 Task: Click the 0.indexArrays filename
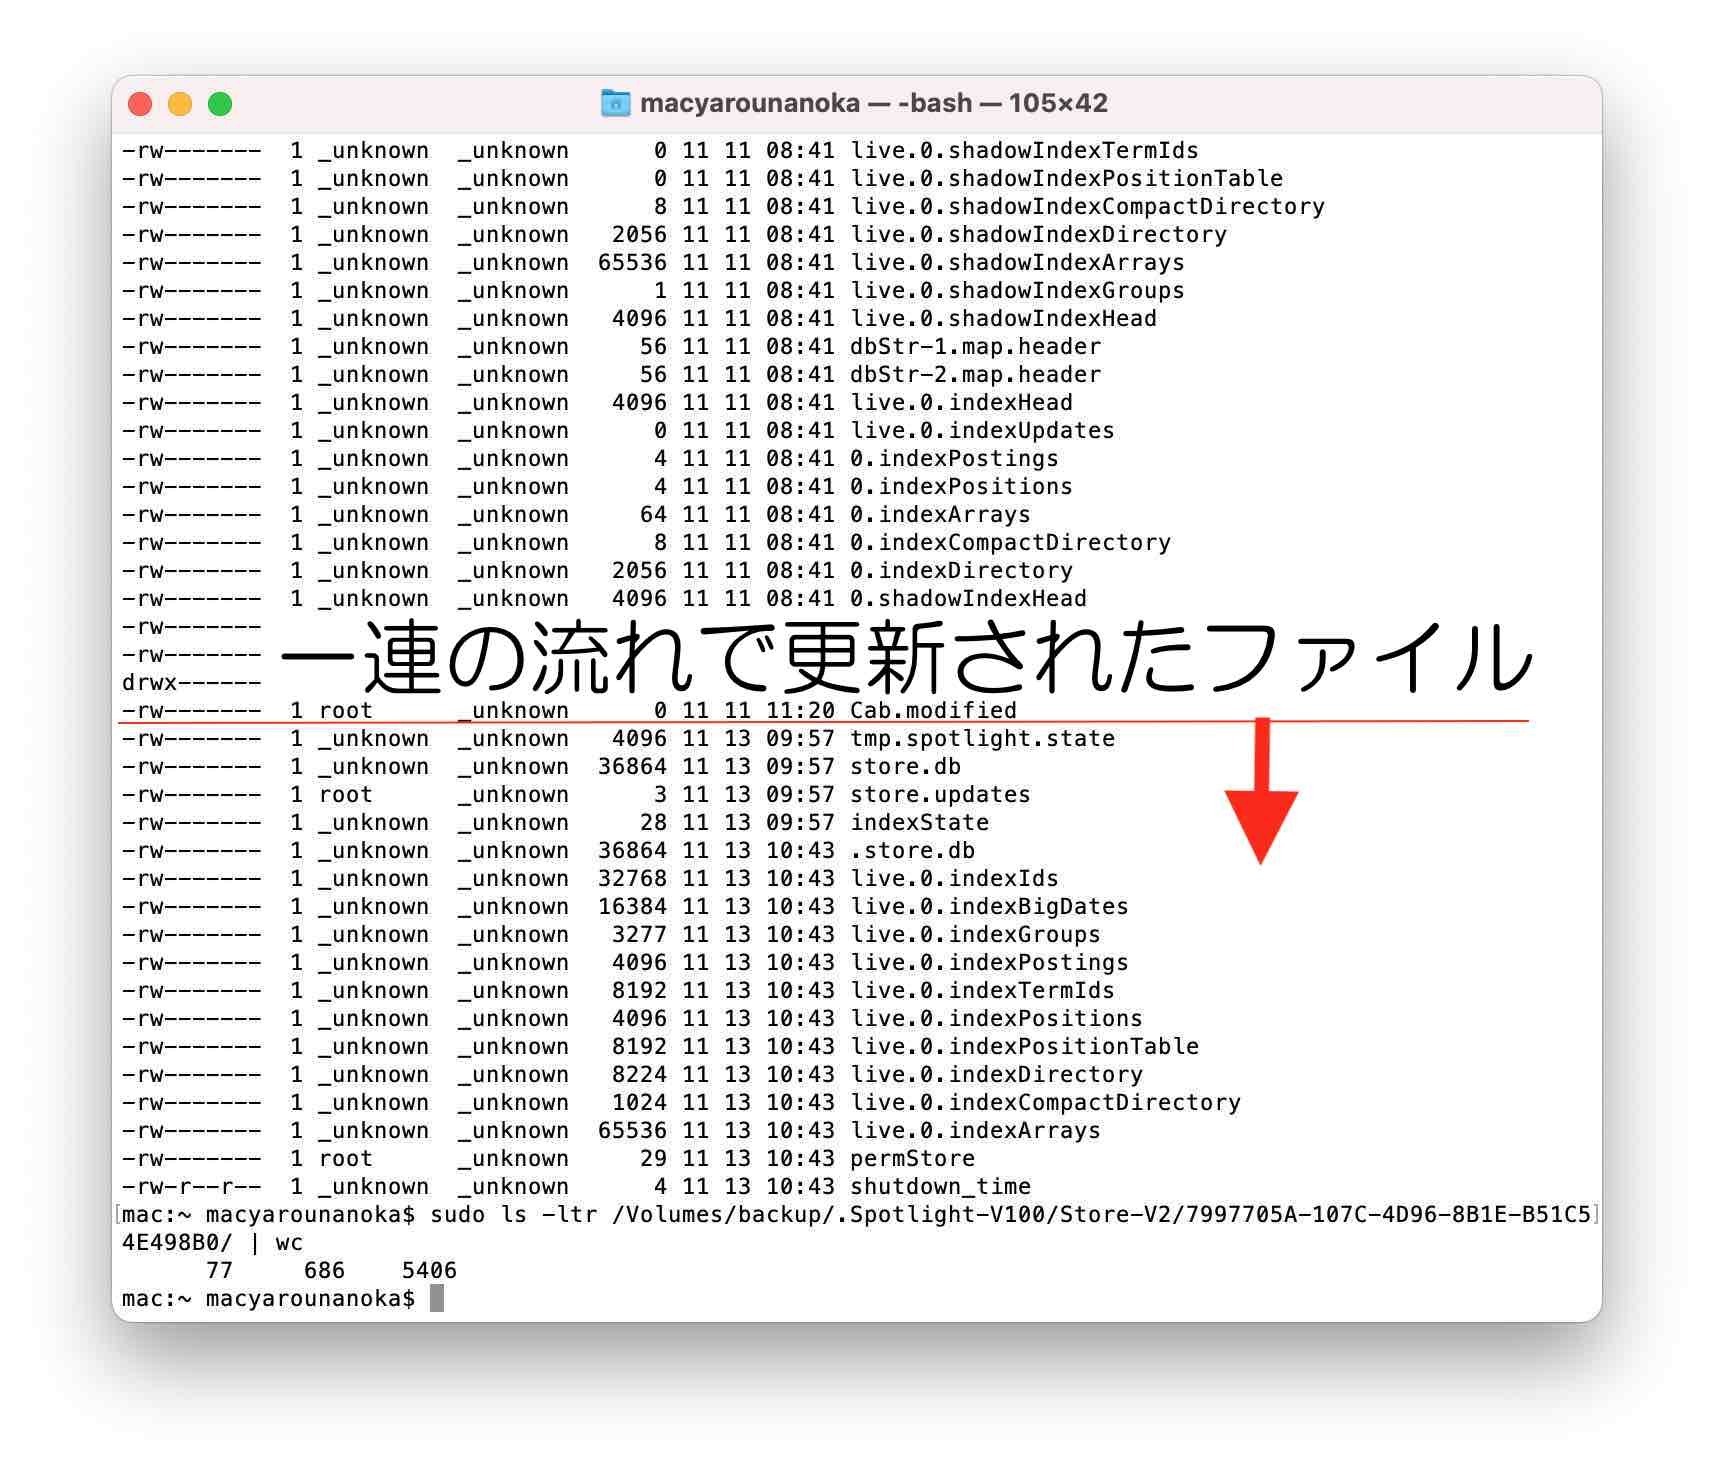click(940, 514)
